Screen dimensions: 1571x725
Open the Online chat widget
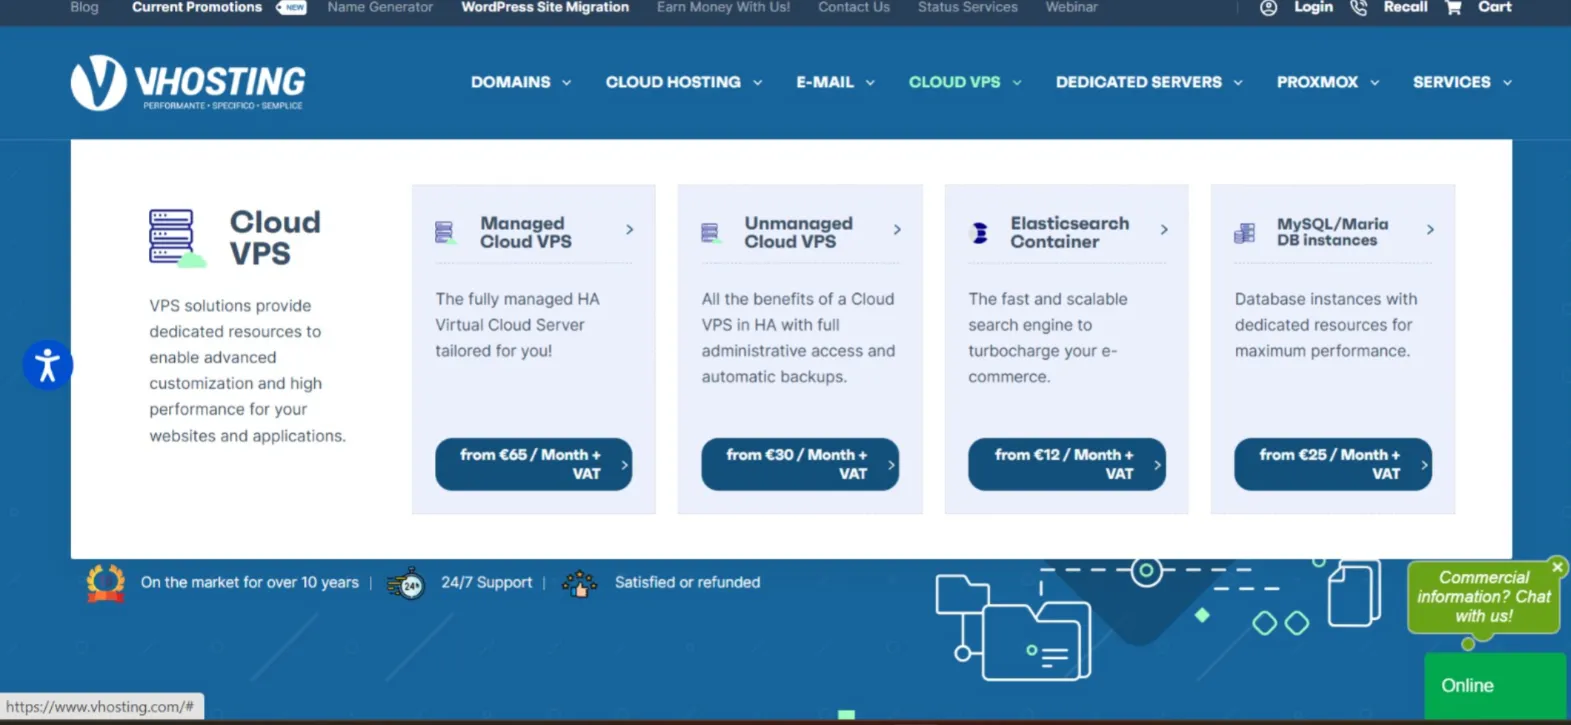(x=1495, y=686)
